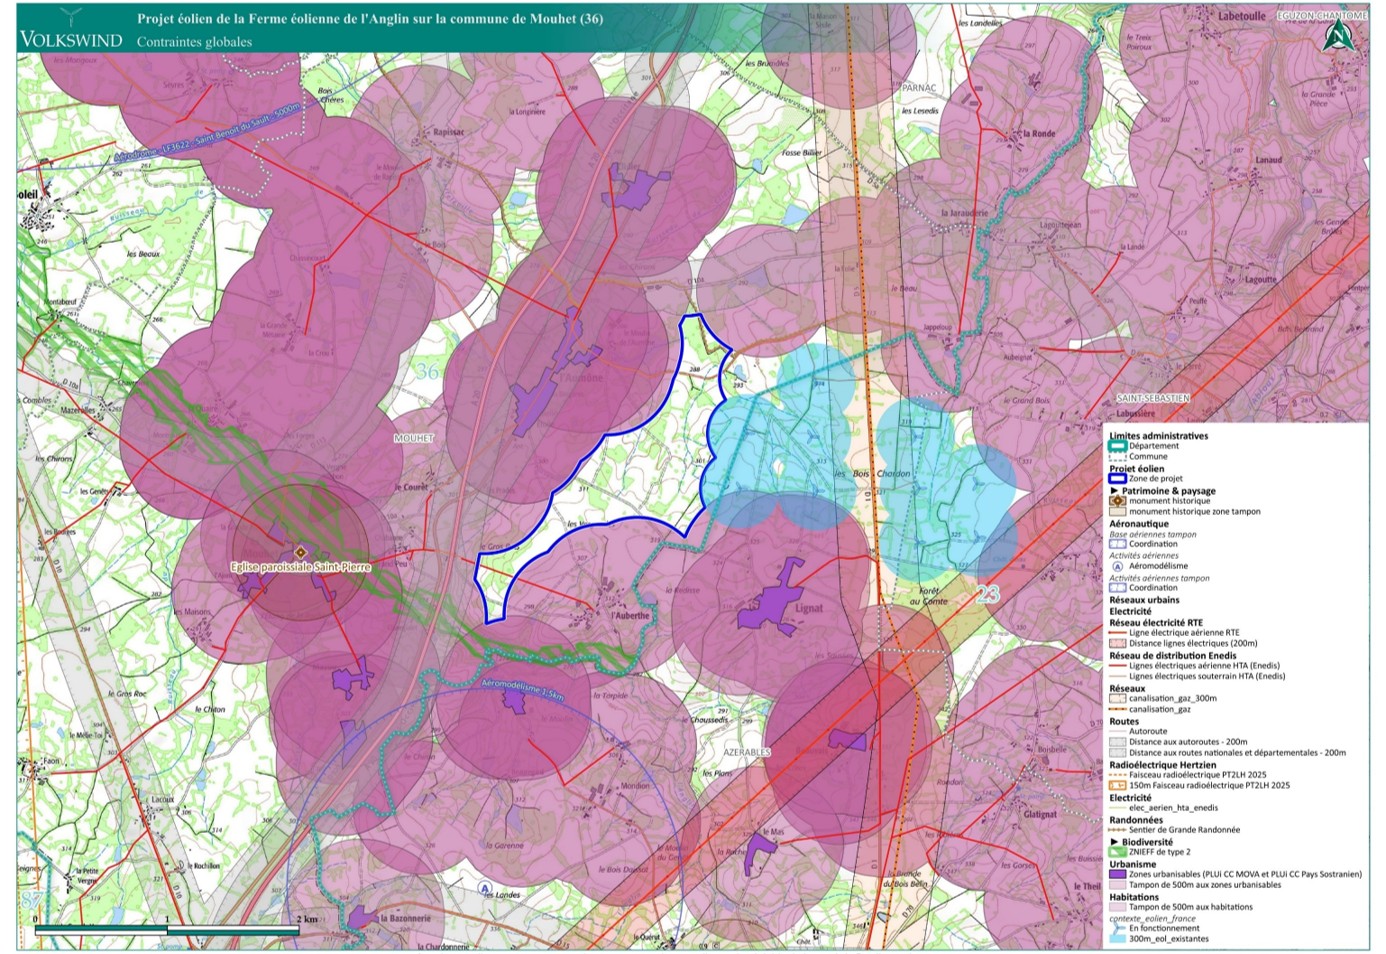The width and height of the screenshot is (1386, 954).
Task: Click the map title mentioning Mouhet (36)
Action: point(370,18)
